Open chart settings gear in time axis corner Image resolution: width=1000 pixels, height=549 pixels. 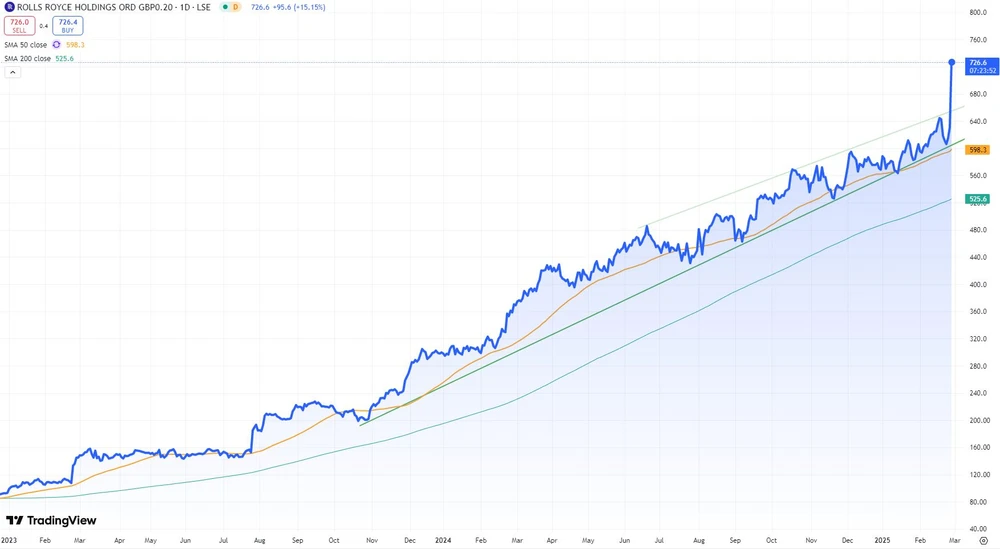click(x=983, y=539)
